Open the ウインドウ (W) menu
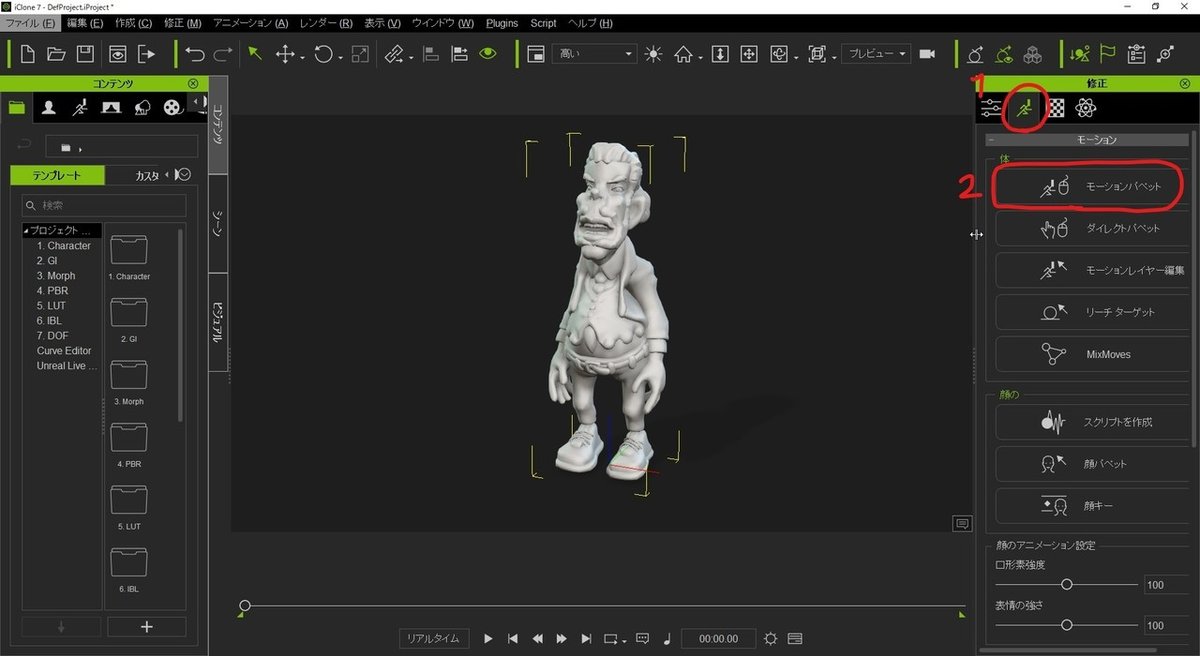The width and height of the screenshot is (1200, 656). (443, 22)
